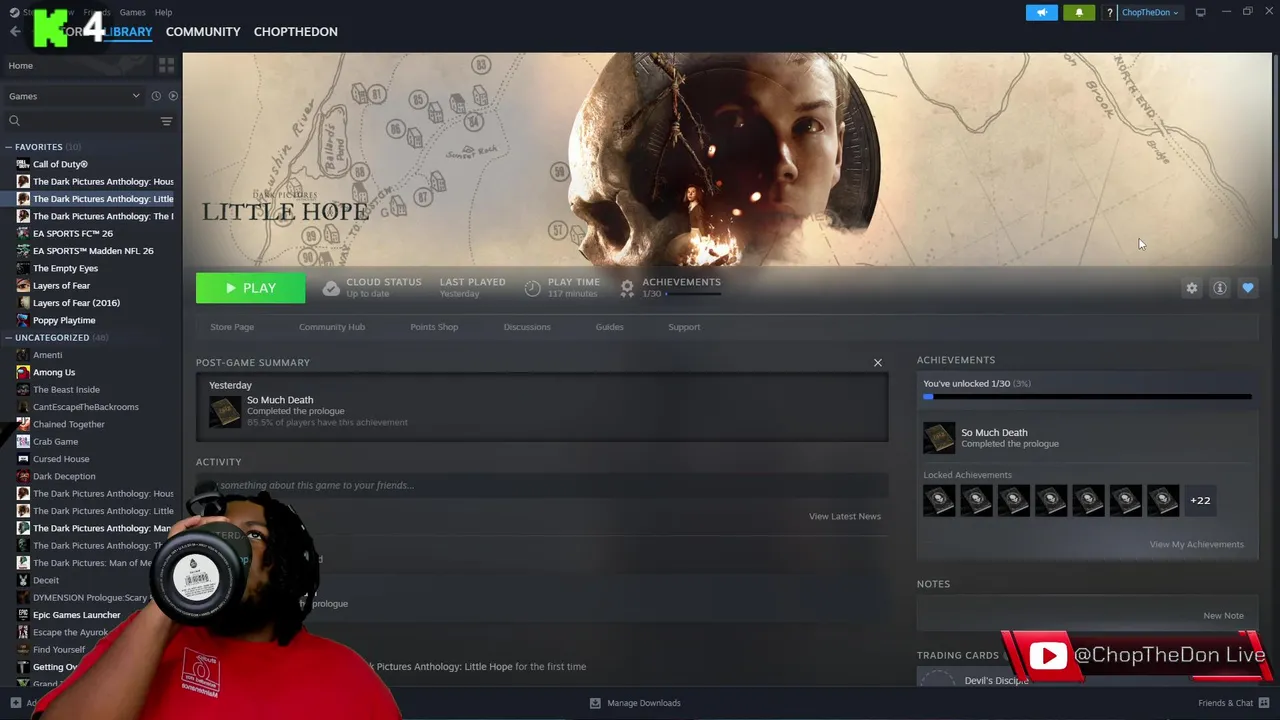Click the achievements progress bar

pyautogui.click(x=1087, y=397)
